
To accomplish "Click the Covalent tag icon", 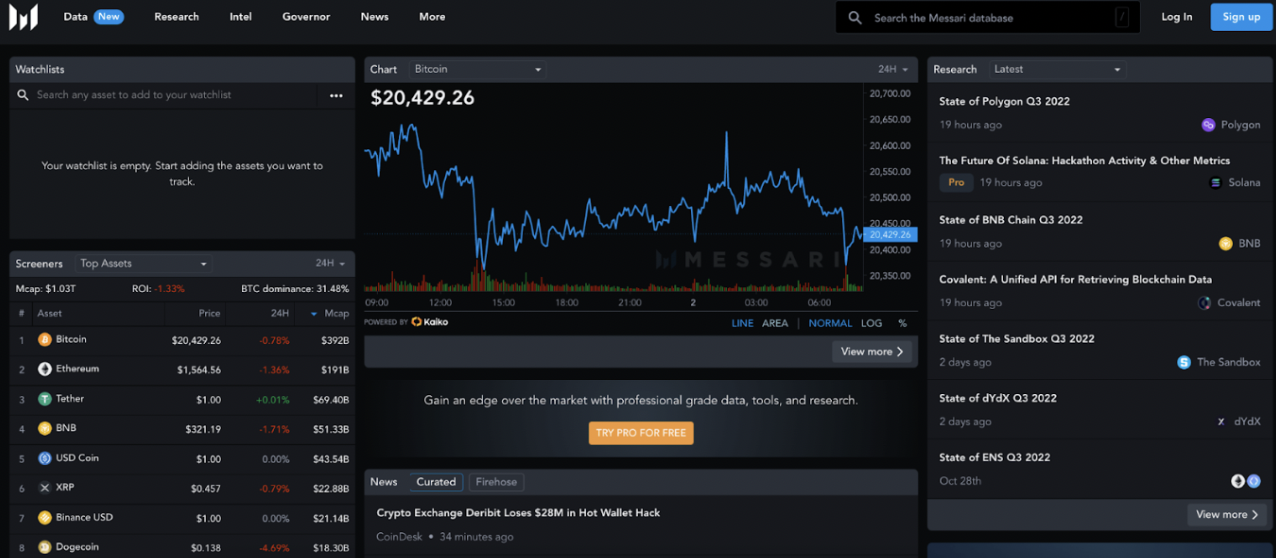I will [x=1204, y=302].
